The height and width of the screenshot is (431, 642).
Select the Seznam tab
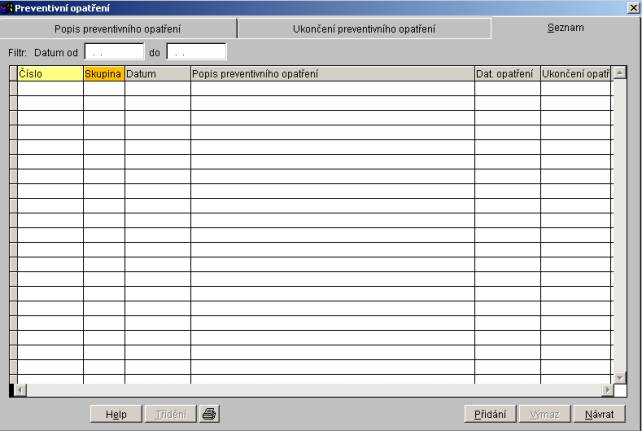[565, 28]
